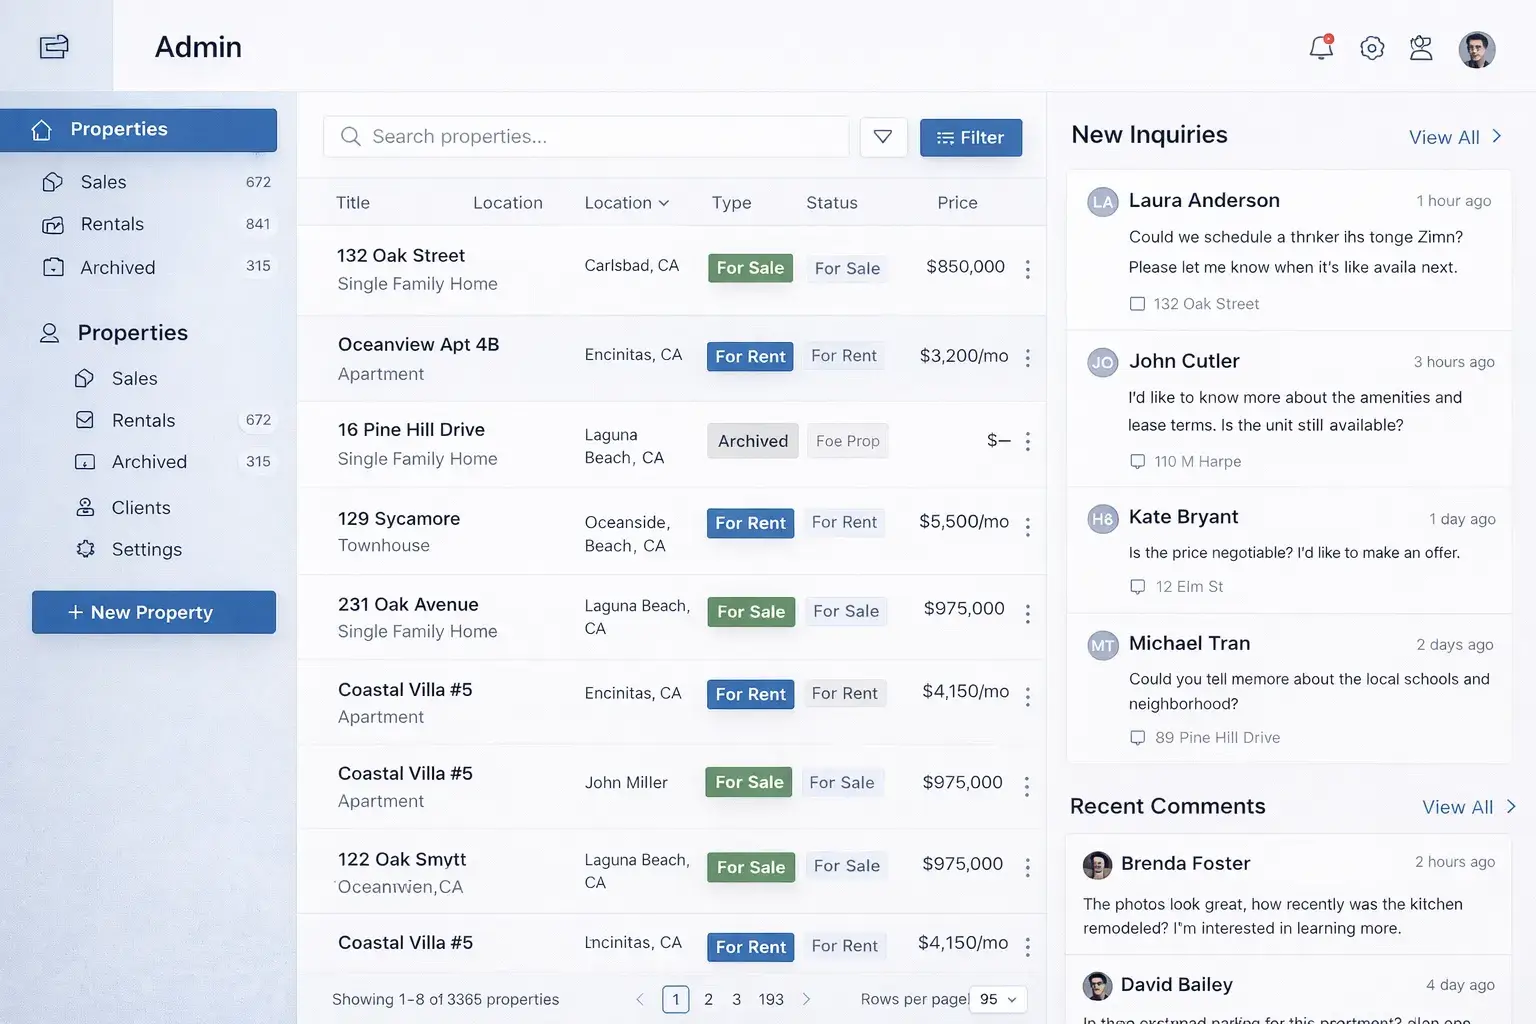Open the Rows per page dropdown

point(995,999)
